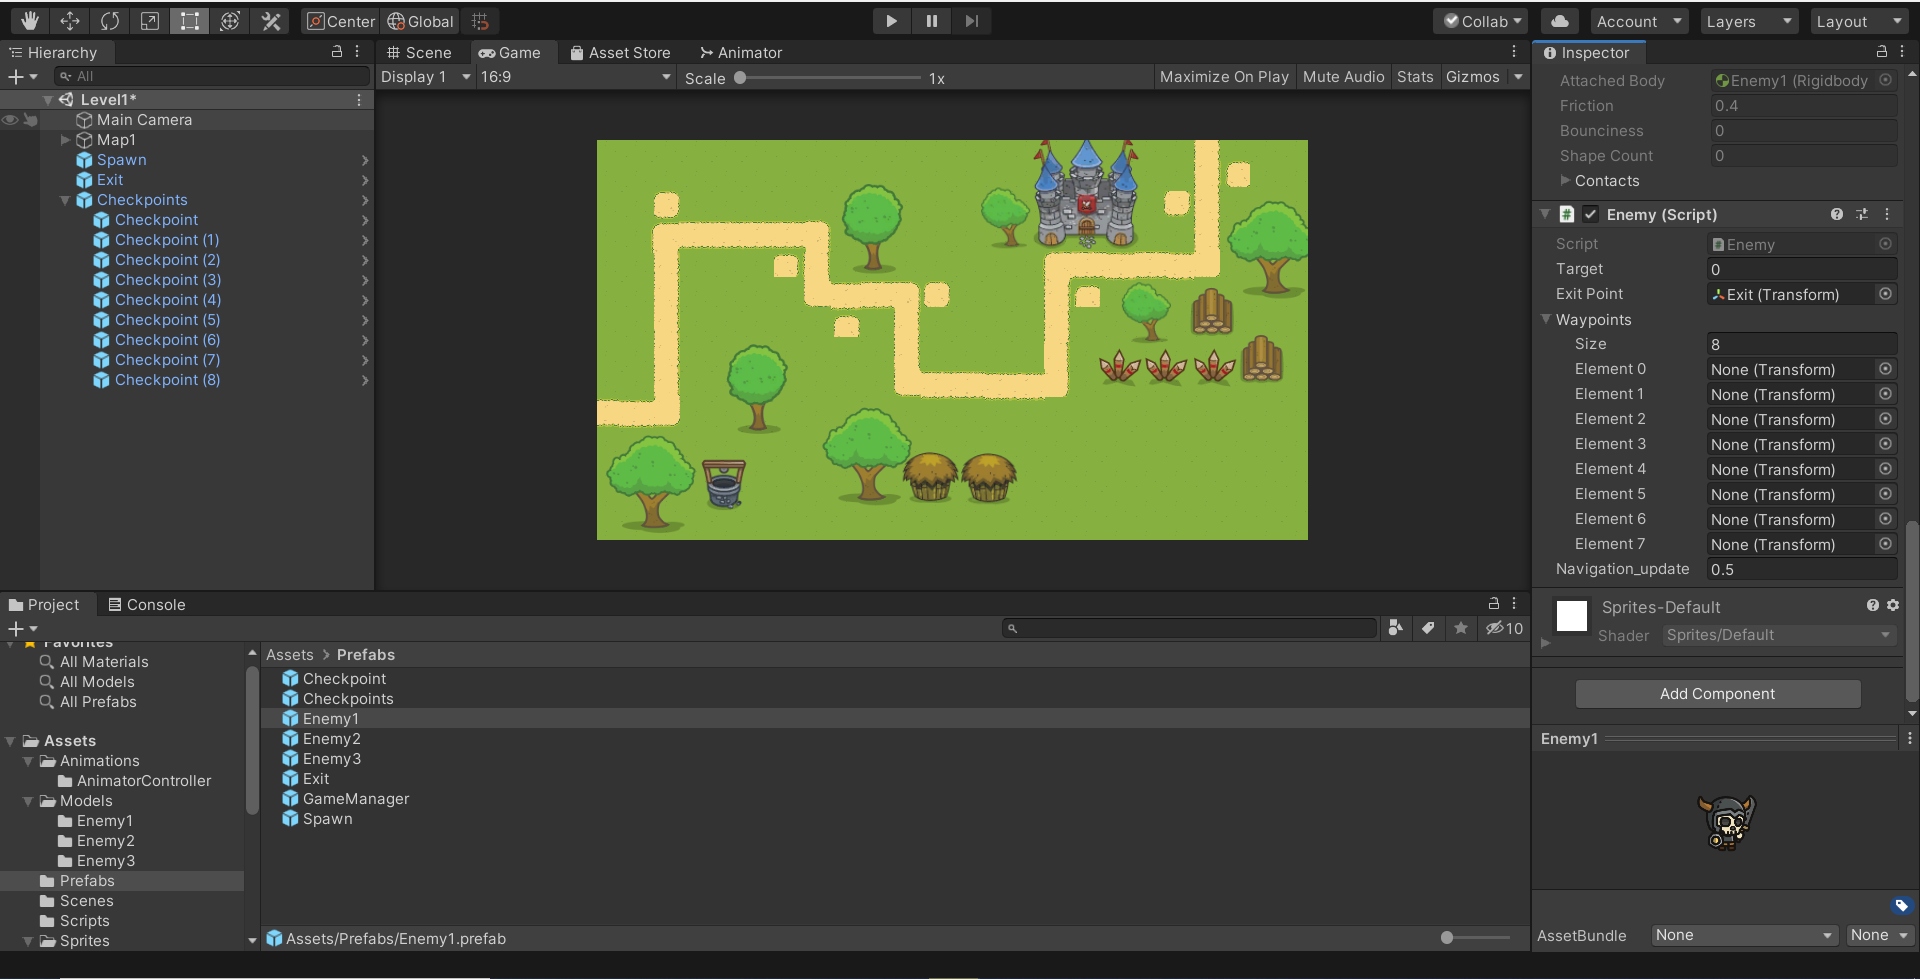Open Gizmos dropdown arrow
Viewport: 1920px width, 979px height.
[1518, 77]
